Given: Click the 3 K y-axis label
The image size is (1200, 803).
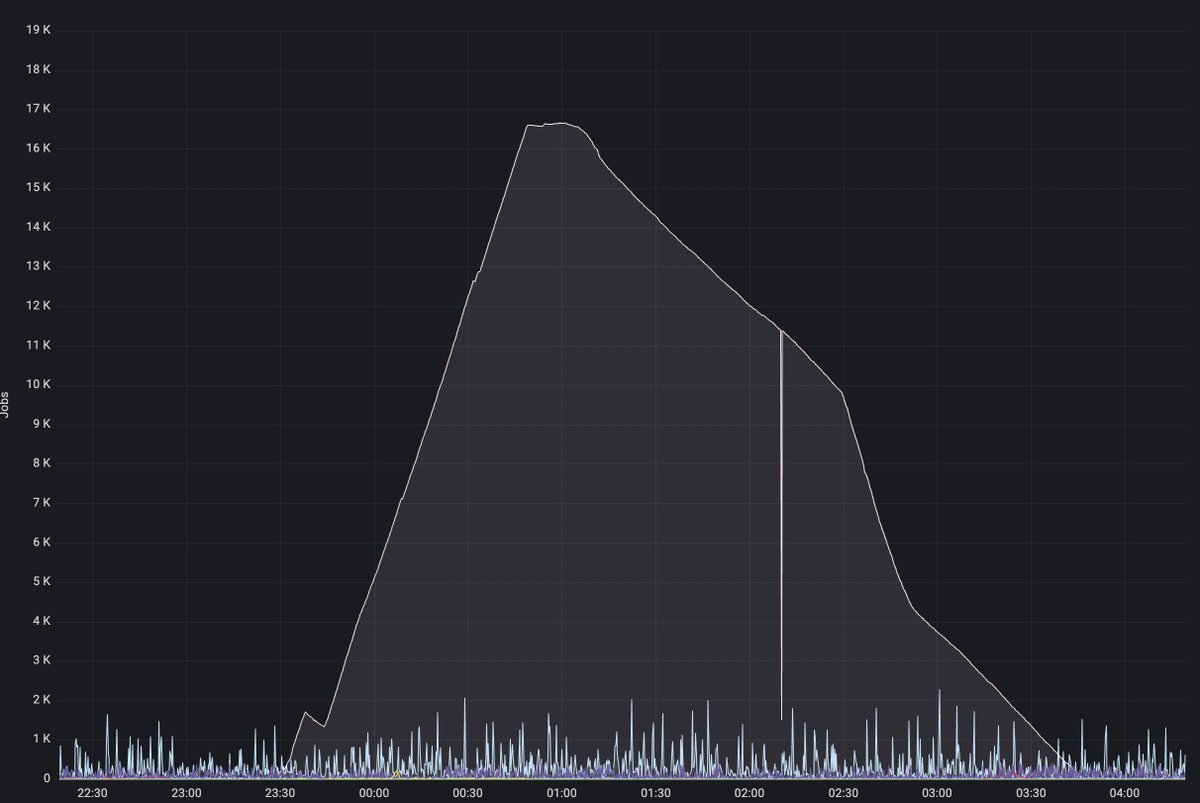Looking at the screenshot, I should tap(41, 660).
